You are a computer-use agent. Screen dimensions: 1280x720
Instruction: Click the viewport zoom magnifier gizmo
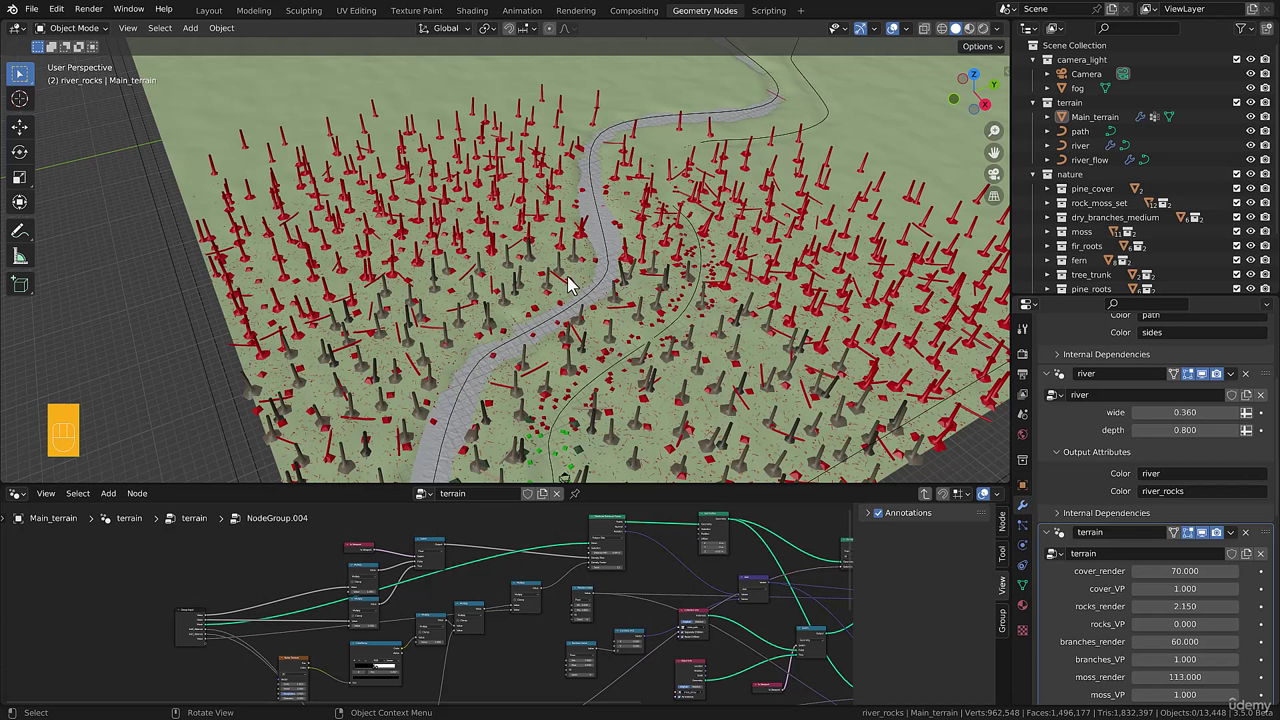click(994, 131)
